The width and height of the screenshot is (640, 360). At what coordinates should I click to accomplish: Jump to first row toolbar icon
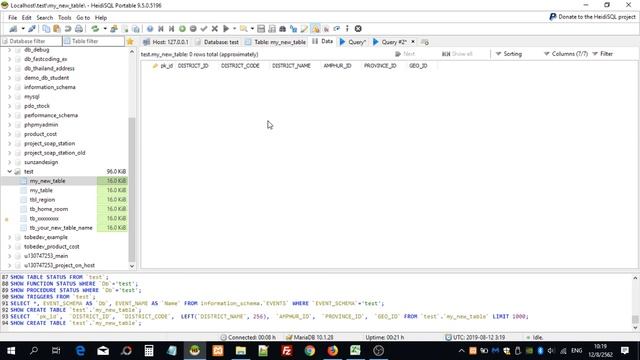pos(161,29)
